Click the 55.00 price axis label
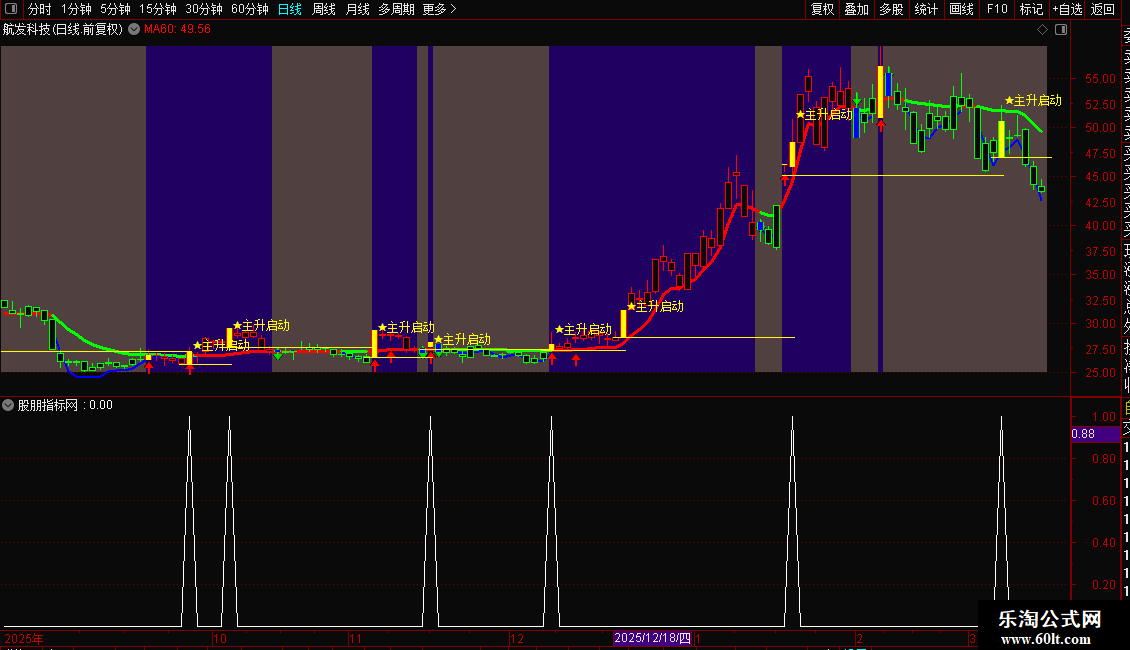This screenshot has height=650, width=1130. (x=1100, y=79)
